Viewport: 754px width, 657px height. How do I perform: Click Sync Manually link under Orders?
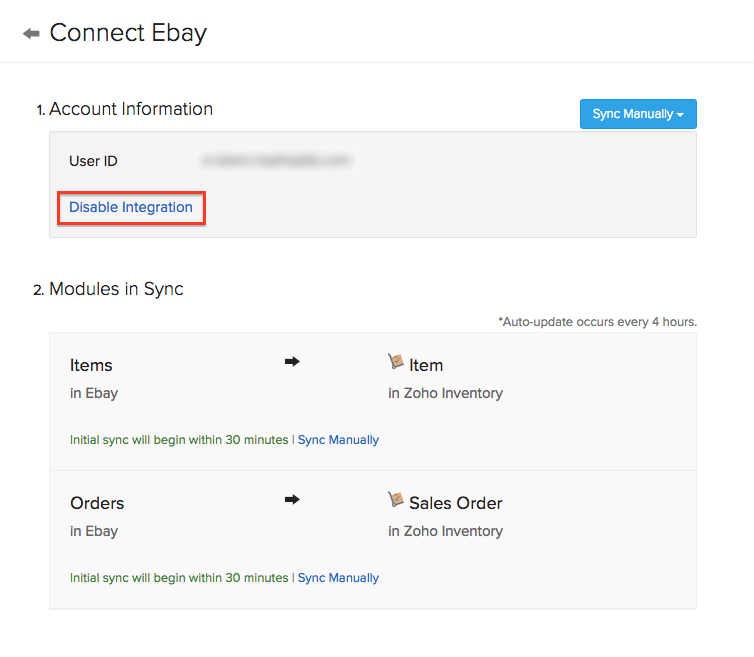(338, 578)
